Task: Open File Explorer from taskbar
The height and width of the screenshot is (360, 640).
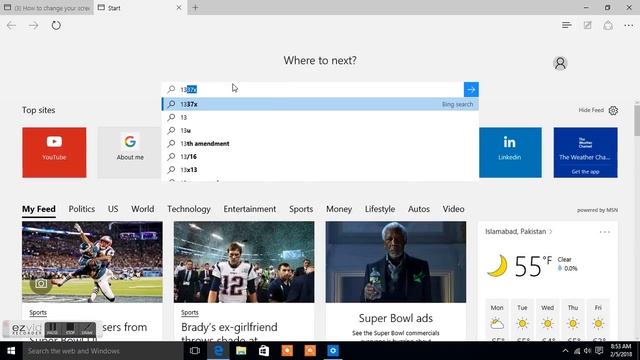Action: [241, 351]
